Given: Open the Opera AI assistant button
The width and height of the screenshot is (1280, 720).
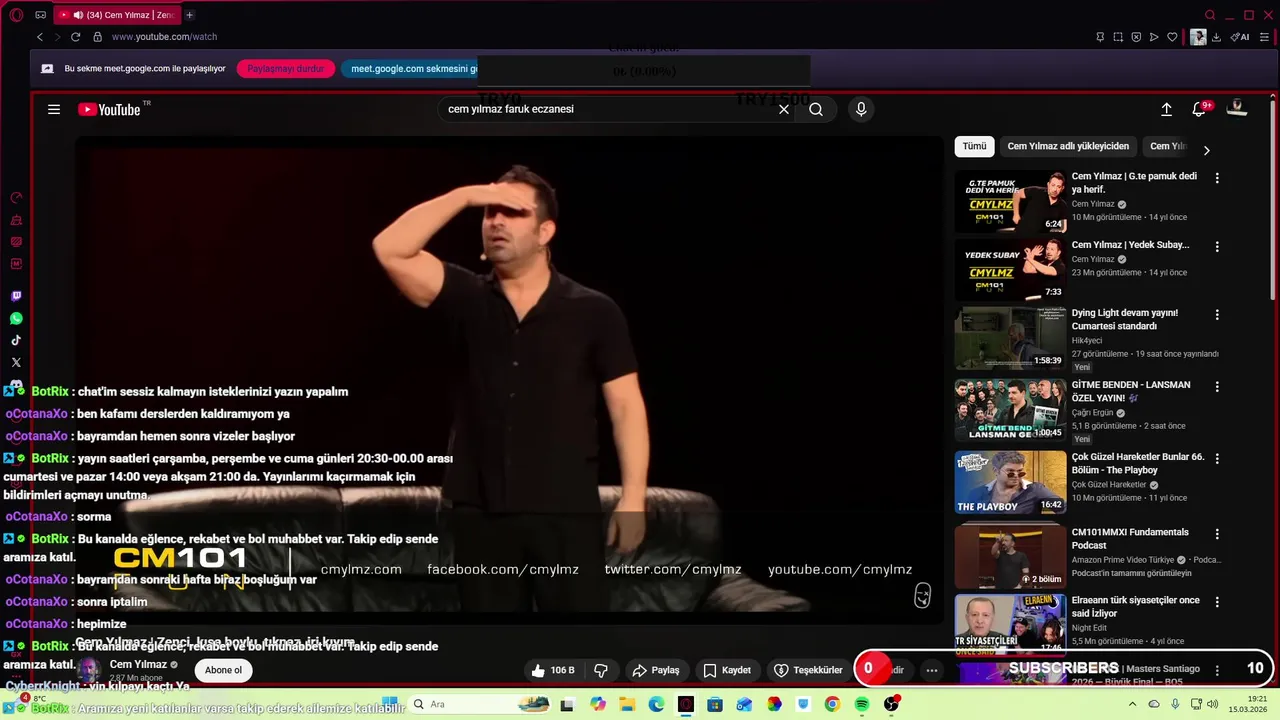Looking at the screenshot, I should (x=1240, y=37).
